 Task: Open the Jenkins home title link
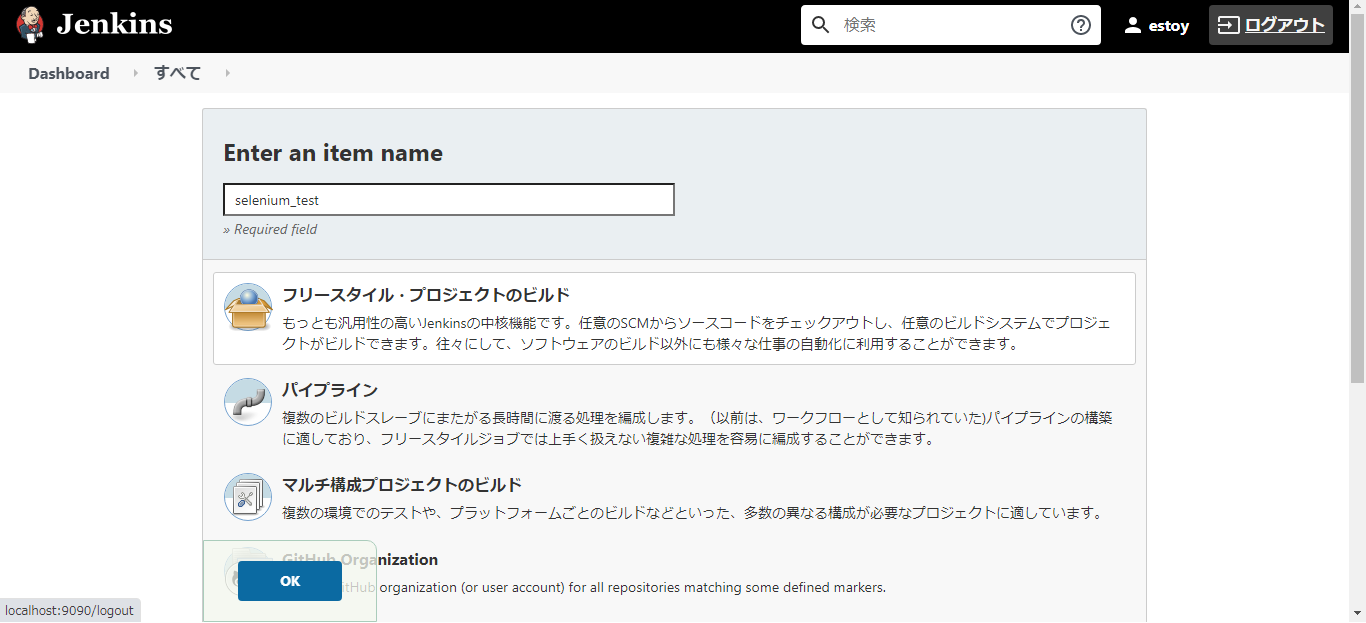(114, 25)
